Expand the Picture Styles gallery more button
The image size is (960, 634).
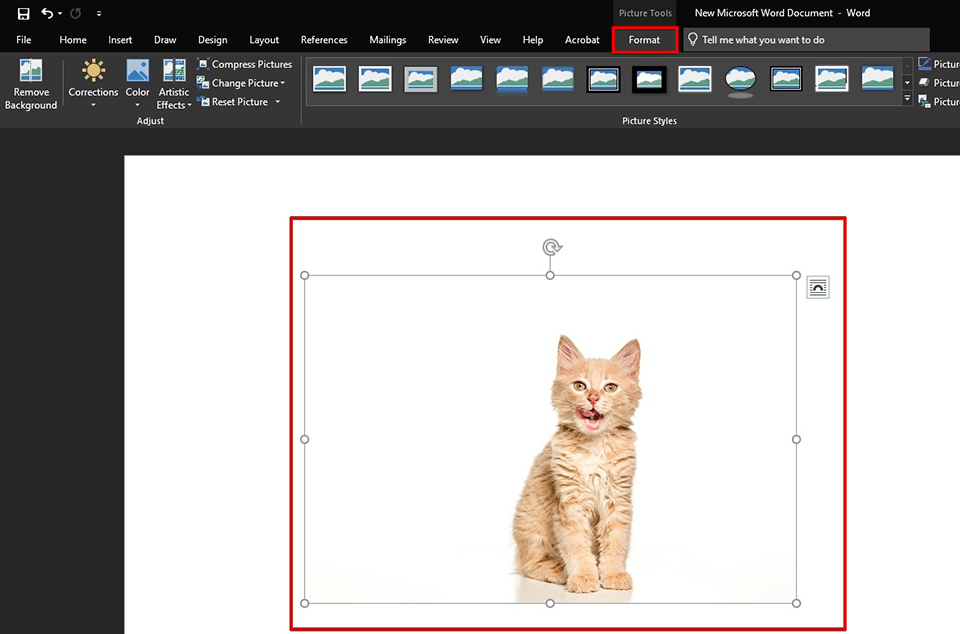pyautogui.click(x=907, y=99)
